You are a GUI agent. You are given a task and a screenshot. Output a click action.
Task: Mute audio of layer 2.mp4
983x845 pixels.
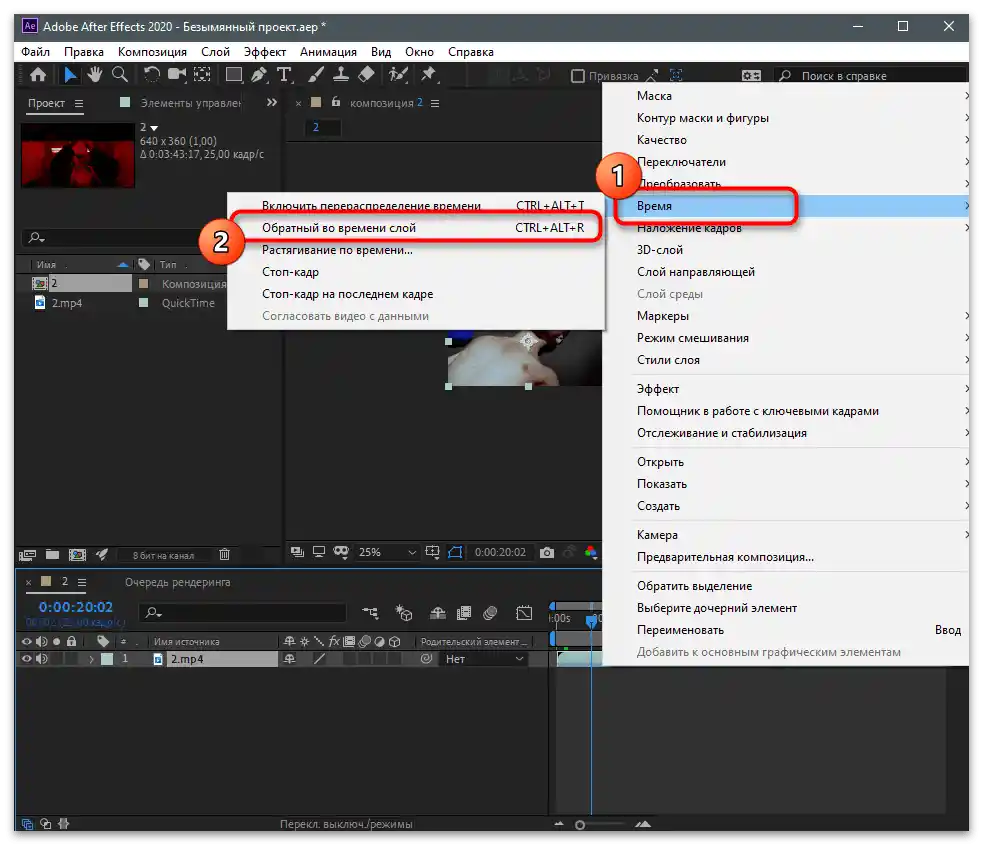[x=41, y=659]
